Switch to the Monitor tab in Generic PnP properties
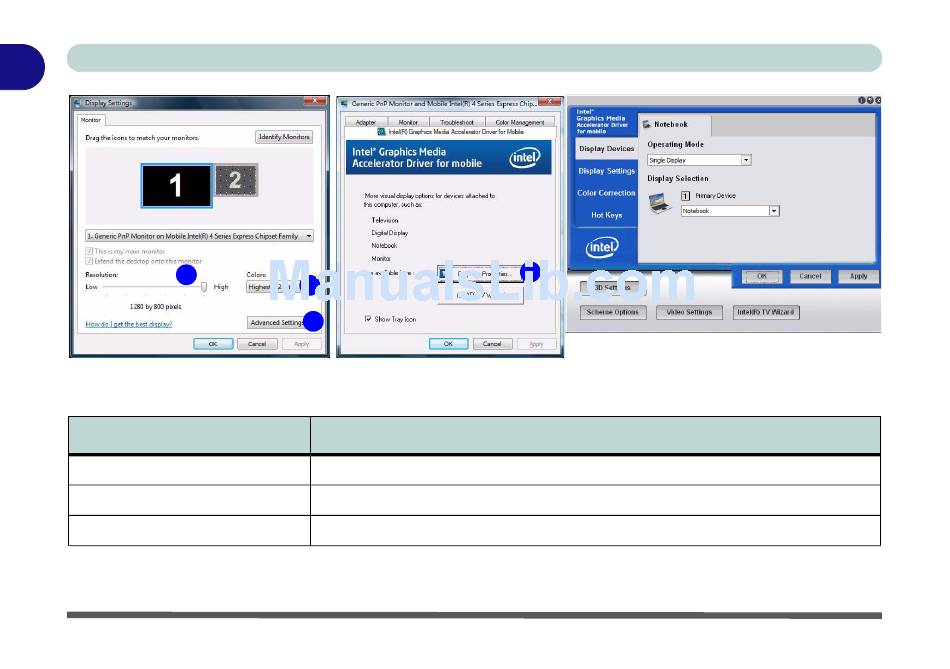The image size is (950, 669). 408,122
